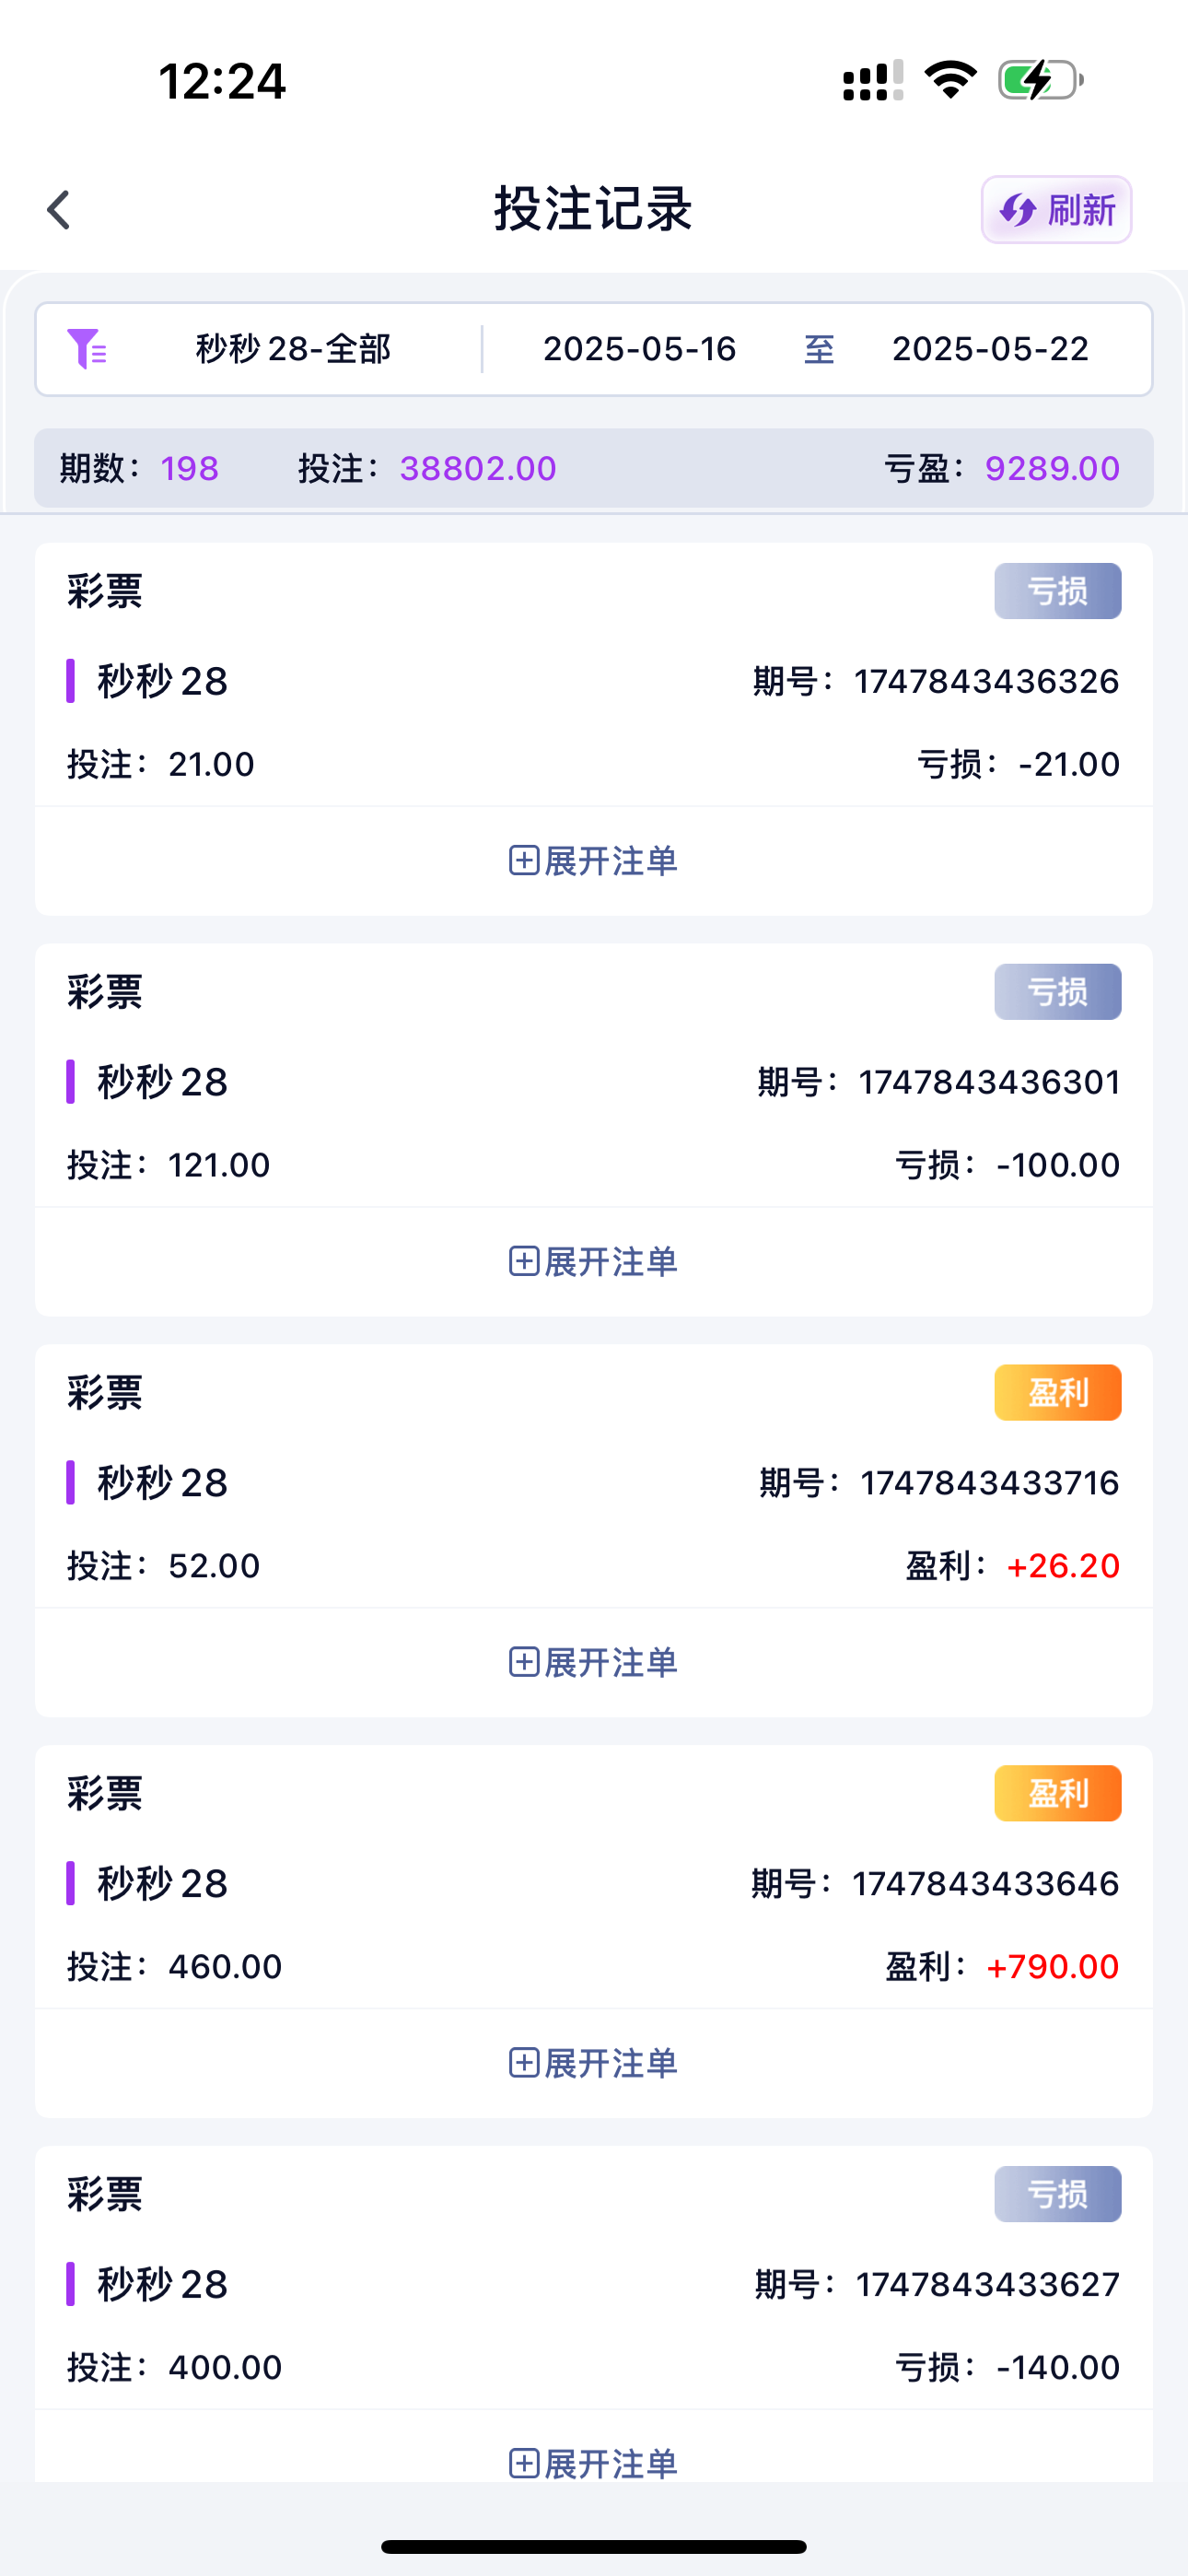1188x2576 pixels.
Task: Expand bet slip for period 1747843436326
Action: click(x=594, y=861)
